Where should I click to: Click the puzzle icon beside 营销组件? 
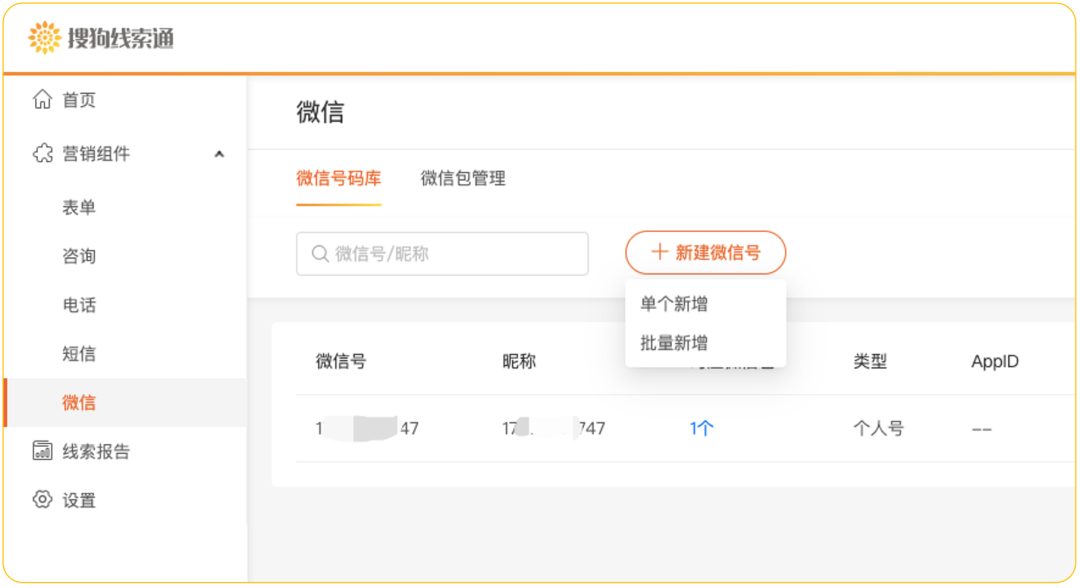click(43, 153)
